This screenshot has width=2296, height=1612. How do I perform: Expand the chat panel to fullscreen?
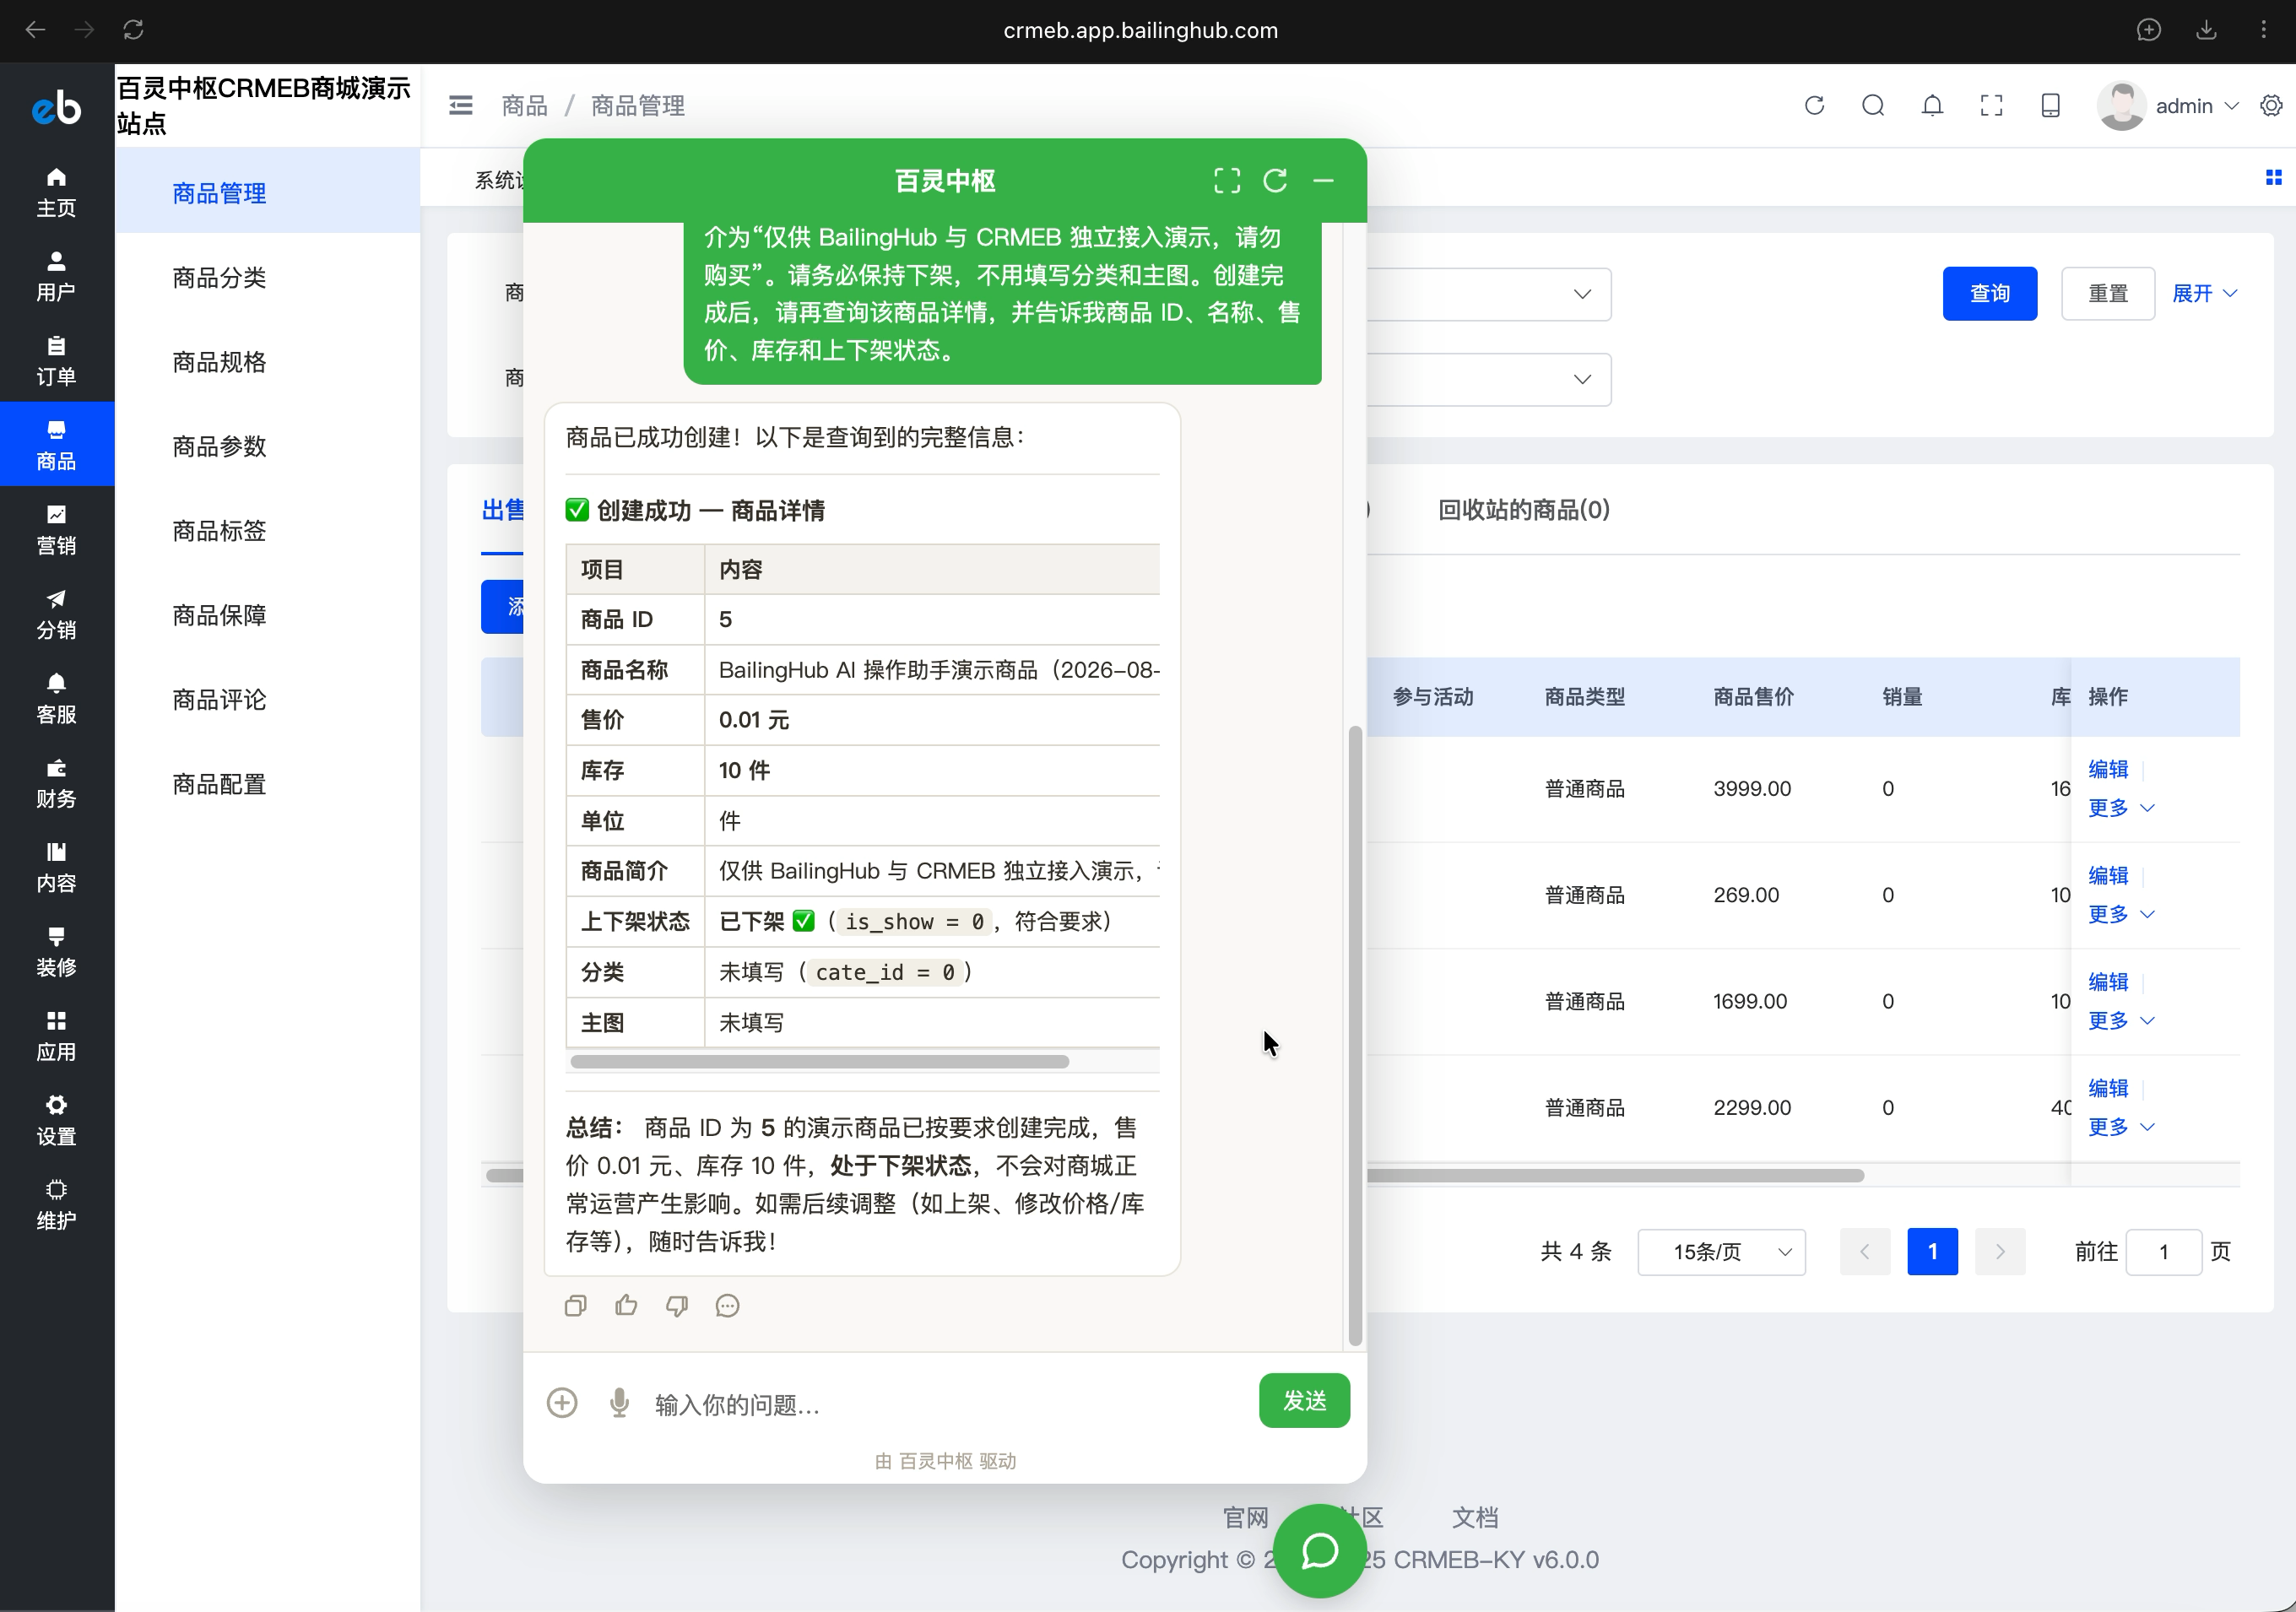click(x=1227, y=181)
